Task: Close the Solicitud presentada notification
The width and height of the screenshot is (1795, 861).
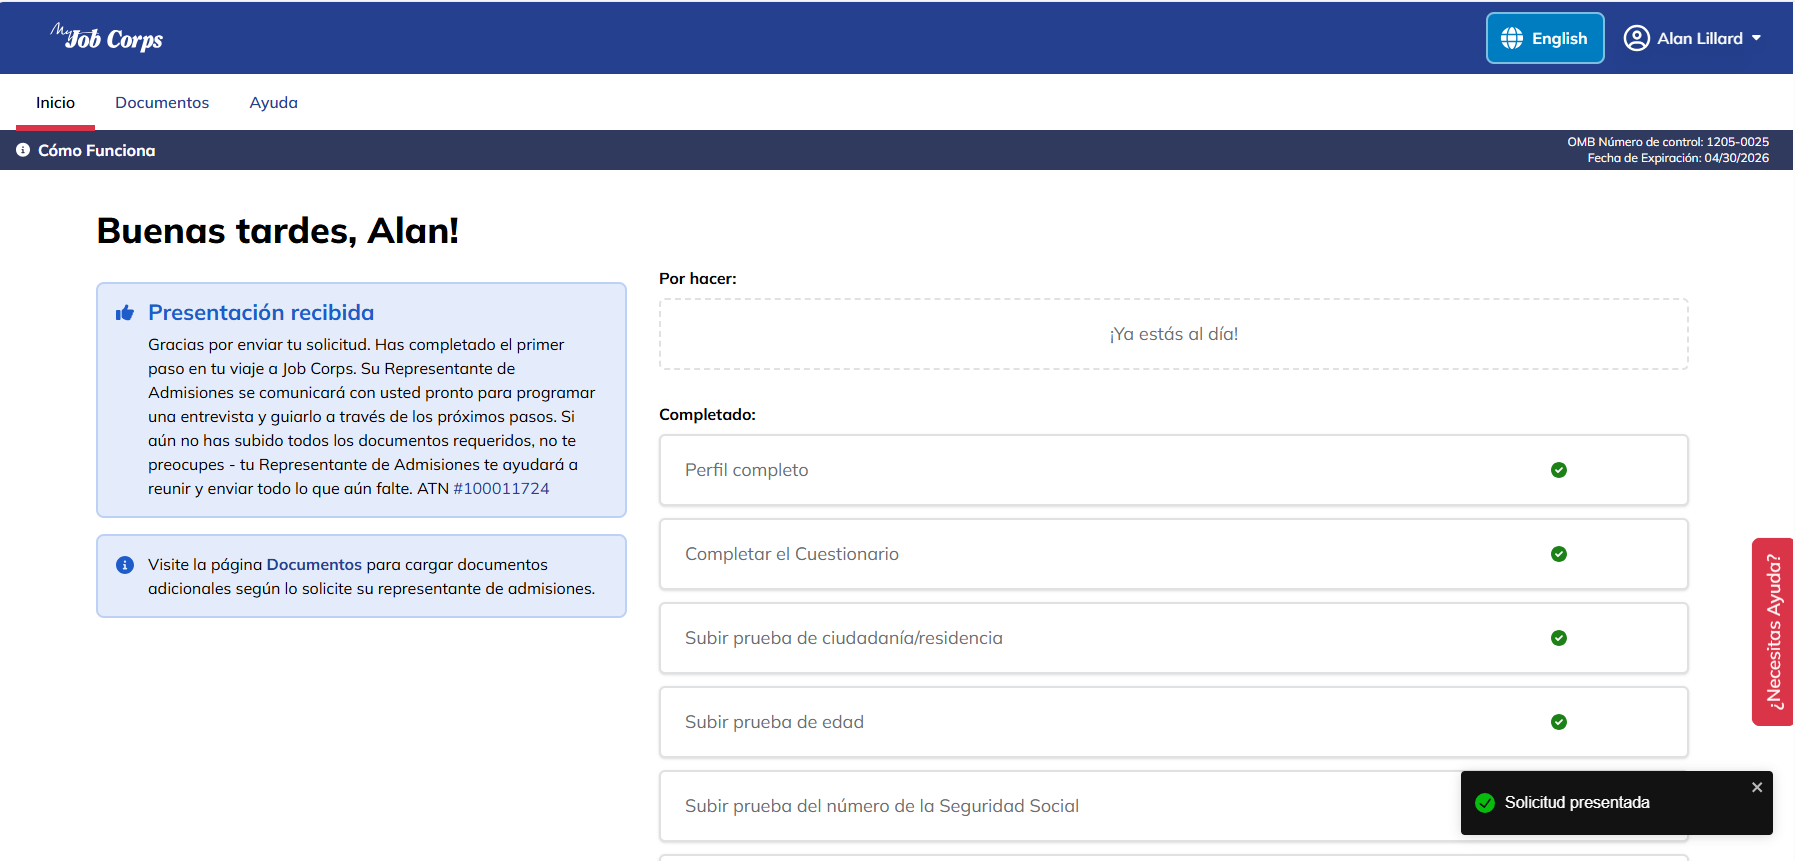Action: click(x=1757, y=787)
